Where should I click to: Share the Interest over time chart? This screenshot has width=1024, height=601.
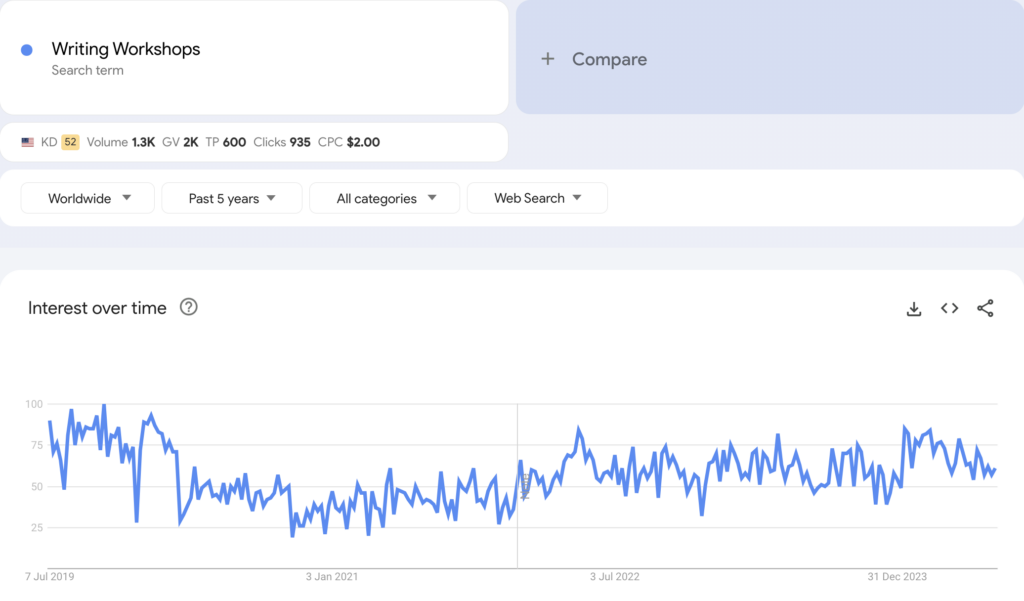click(985, 309)
